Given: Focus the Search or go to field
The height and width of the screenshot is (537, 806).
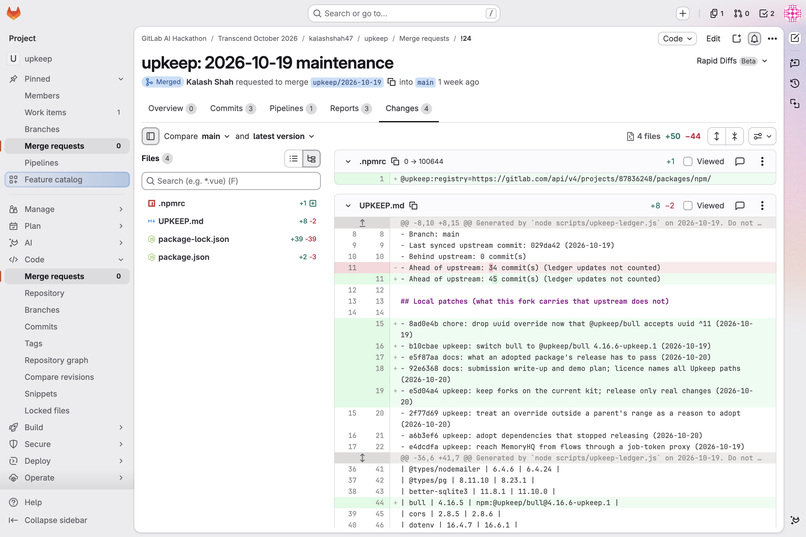Looking at the screenshot, I should tap(404, 13).
